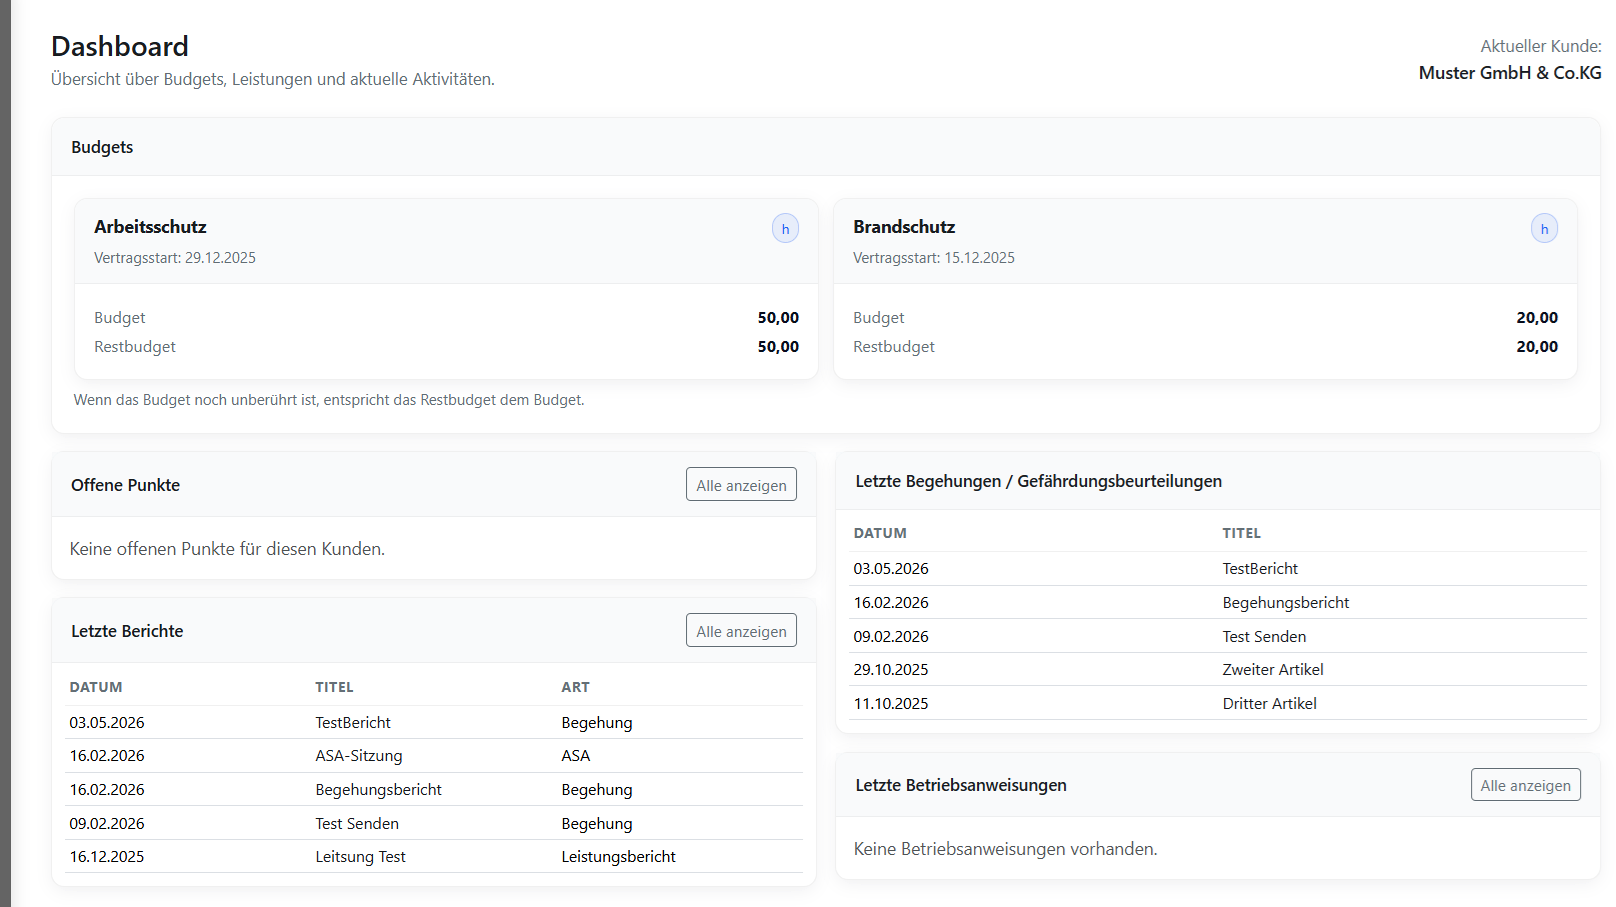Open 'TestBericht' in Letzte Begehungen table
Screen dimensions: 1616x907
point(1218,569)
